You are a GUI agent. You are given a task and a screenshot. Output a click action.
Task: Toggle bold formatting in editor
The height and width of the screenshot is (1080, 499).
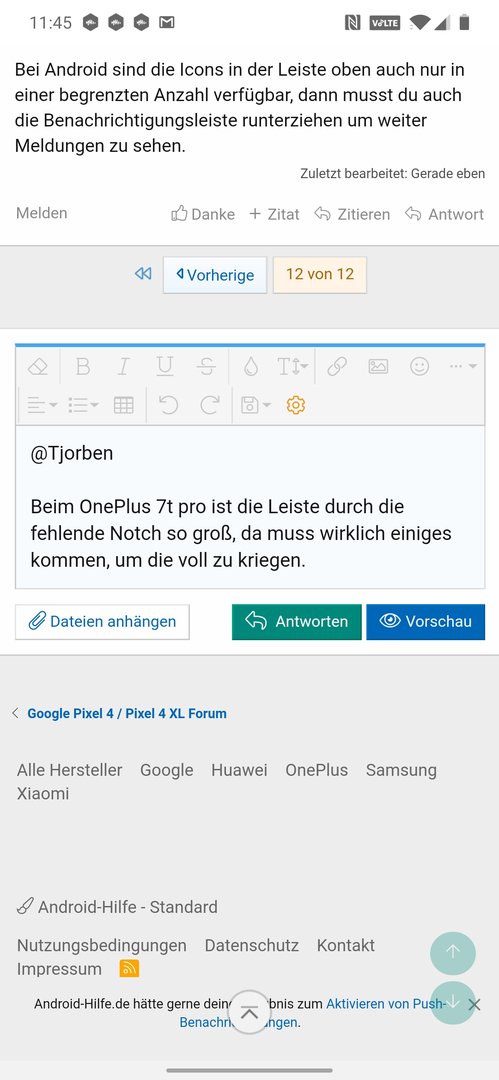(83, 367)
